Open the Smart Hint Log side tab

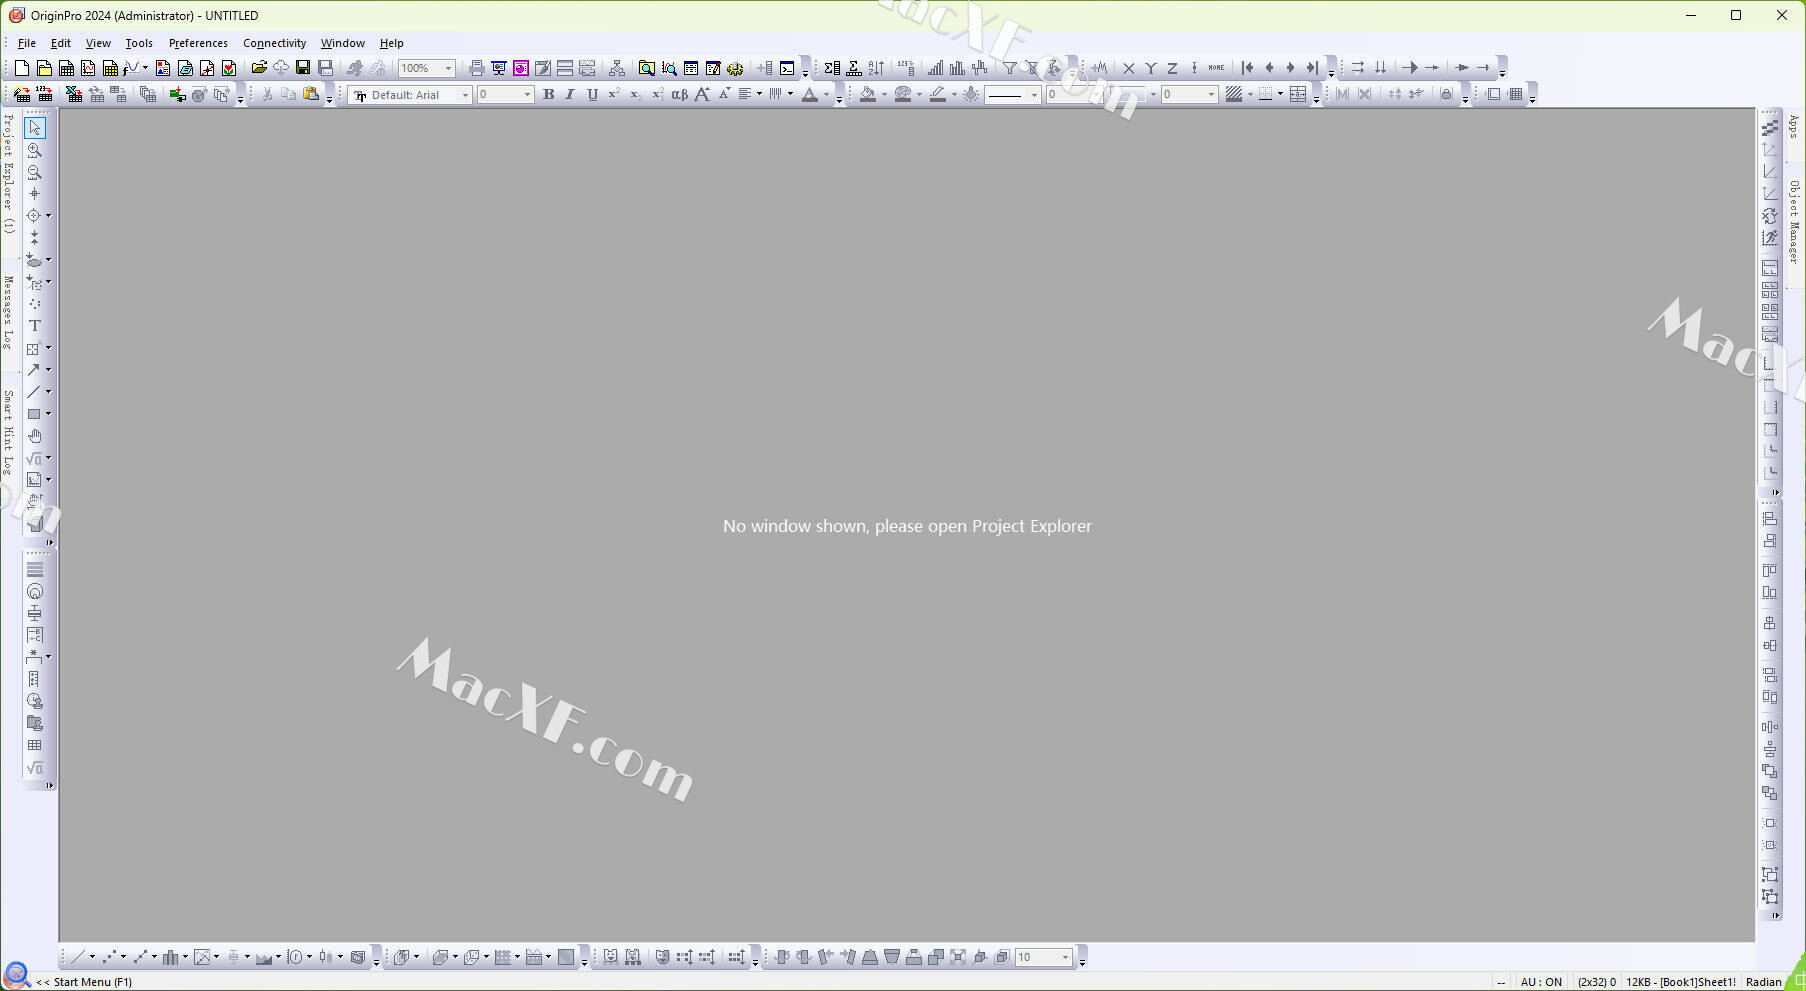coord(9,432)
